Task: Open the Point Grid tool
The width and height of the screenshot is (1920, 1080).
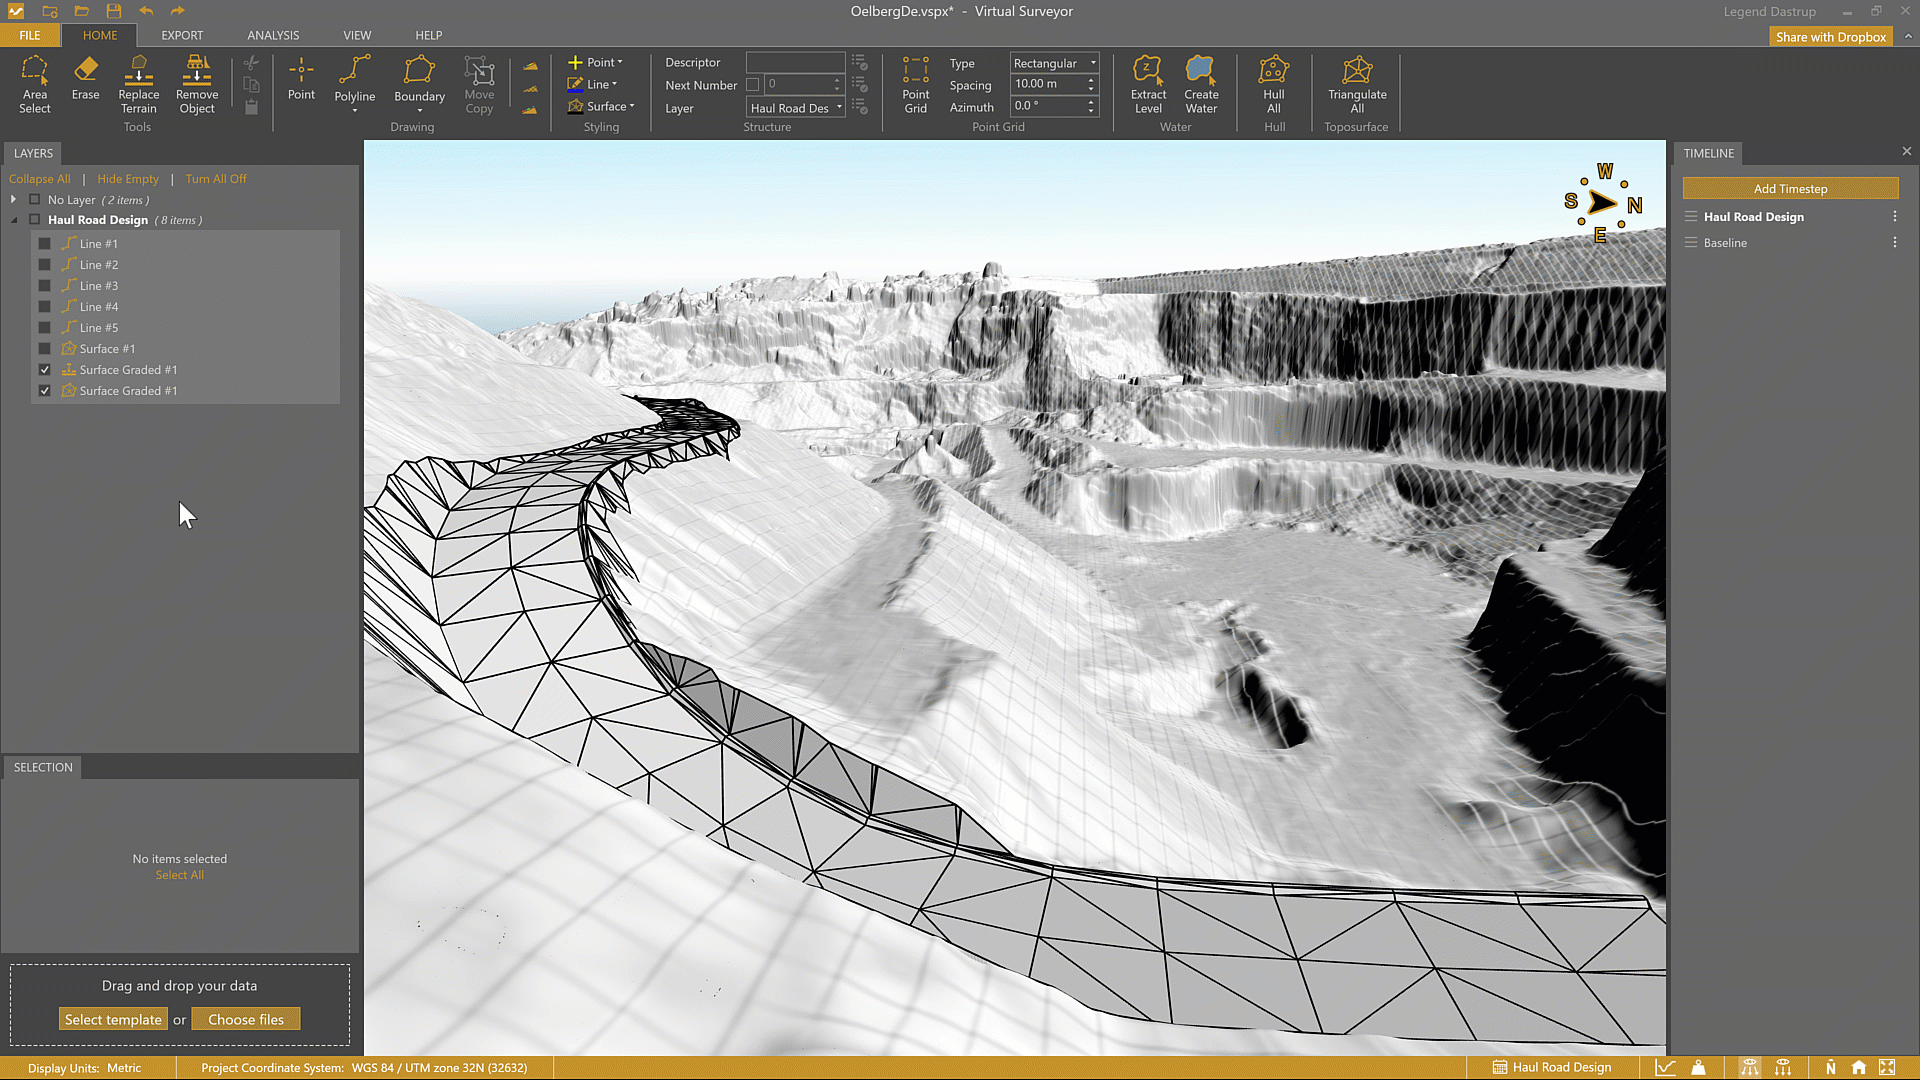Action: (x=915, y=84)
